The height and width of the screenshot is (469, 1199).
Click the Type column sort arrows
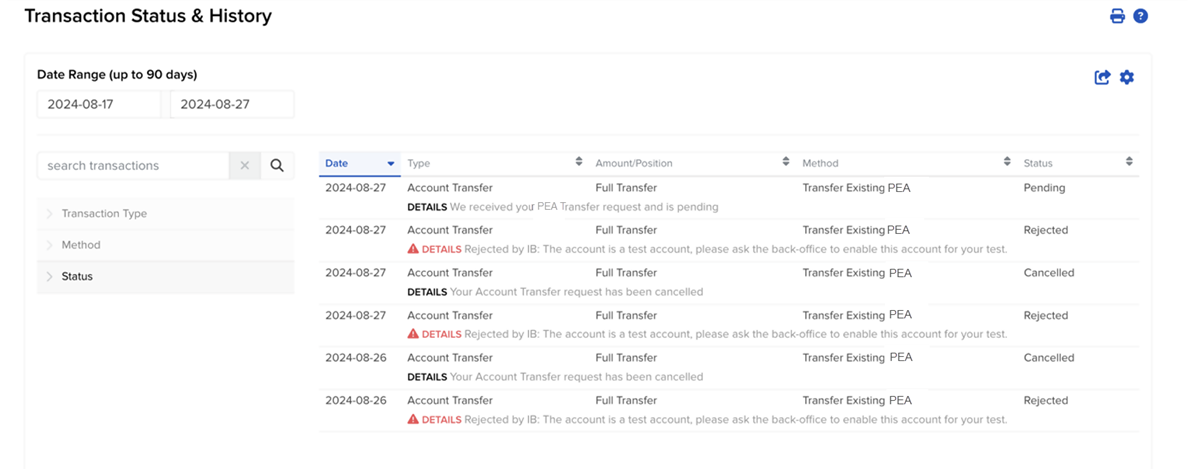point(578,162)
